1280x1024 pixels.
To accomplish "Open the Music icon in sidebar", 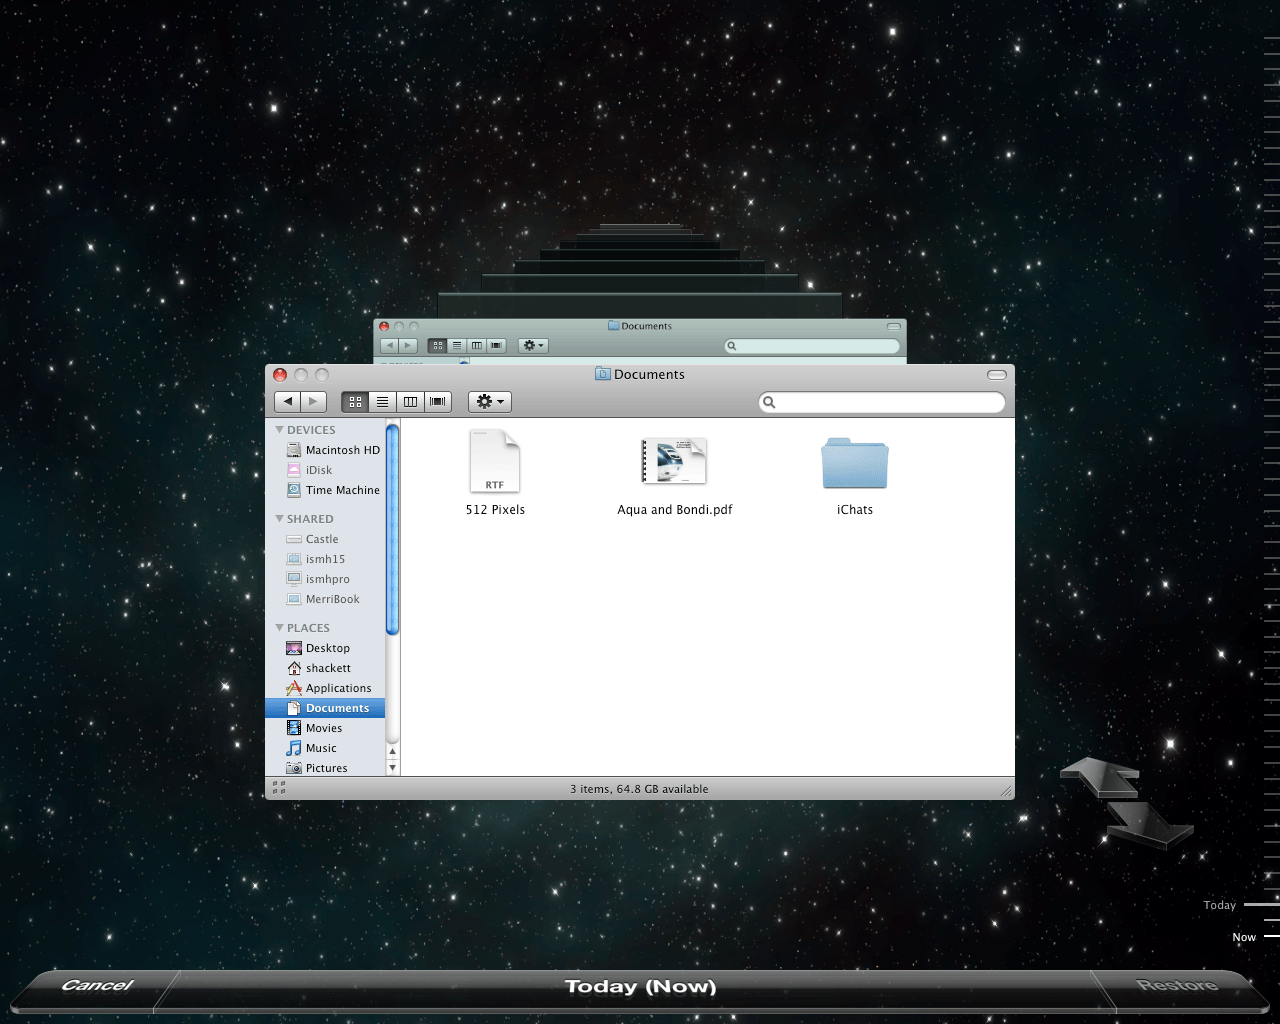I will click(x=294, y=748).
